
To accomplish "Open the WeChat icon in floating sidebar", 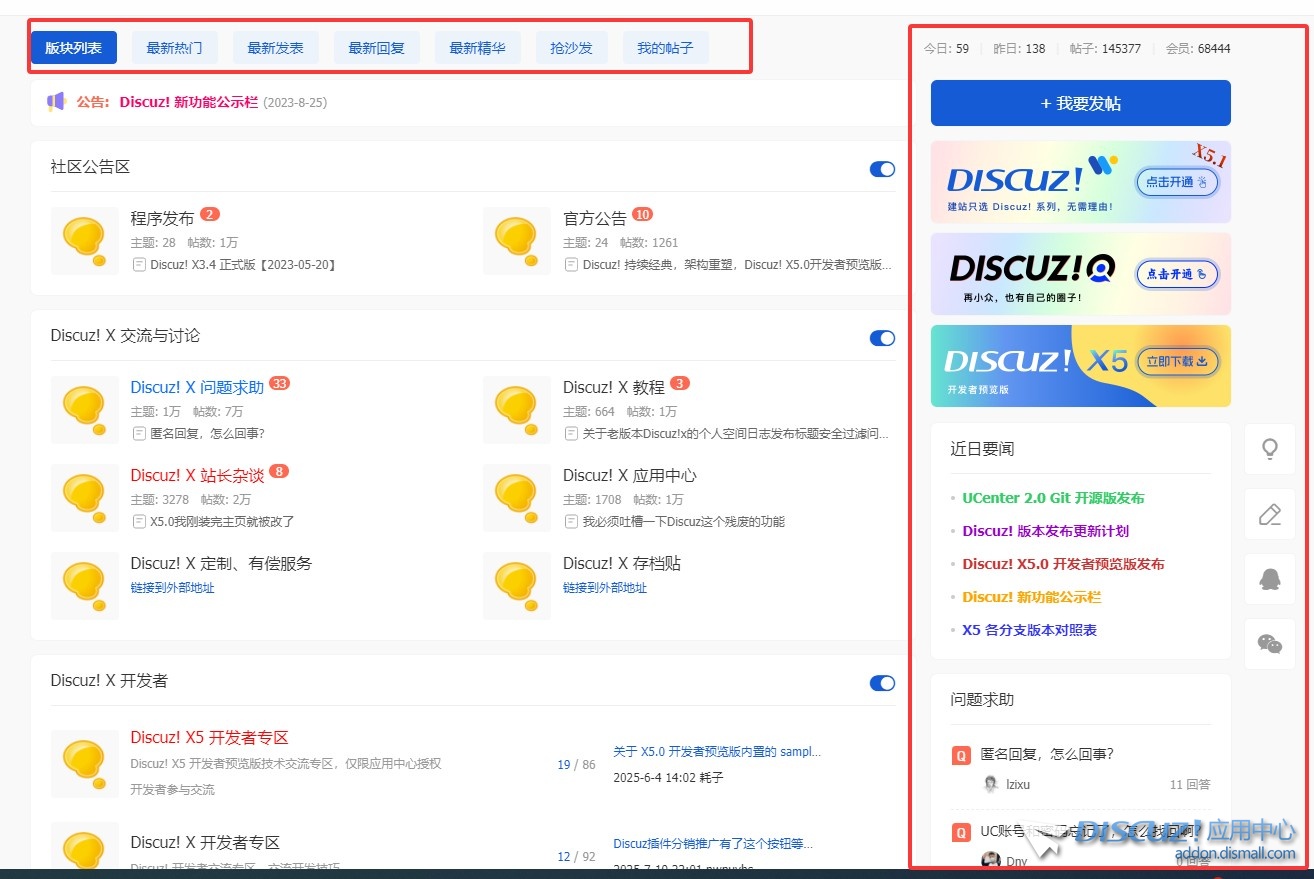I will (x=1269, y=644).
